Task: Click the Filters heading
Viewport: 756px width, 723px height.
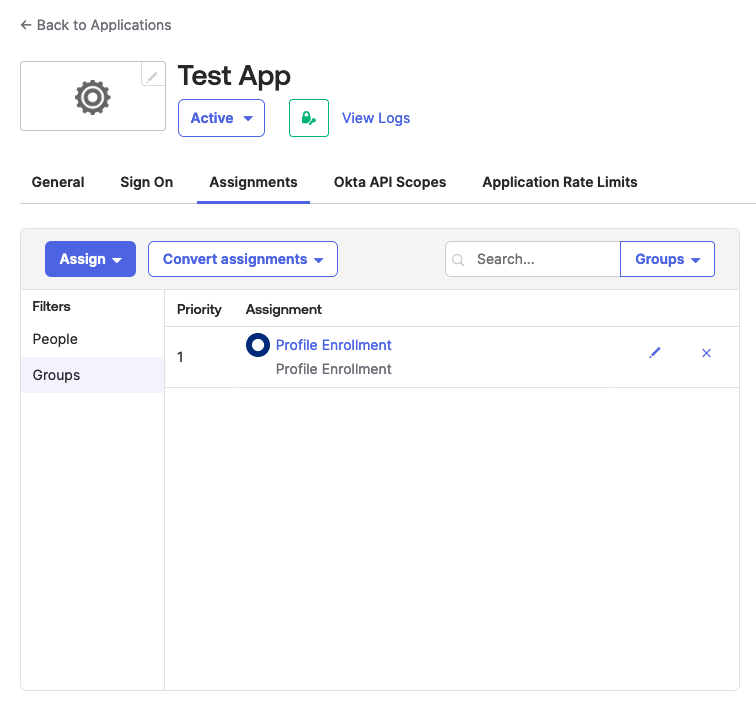Action: click(x=51, y=307)
